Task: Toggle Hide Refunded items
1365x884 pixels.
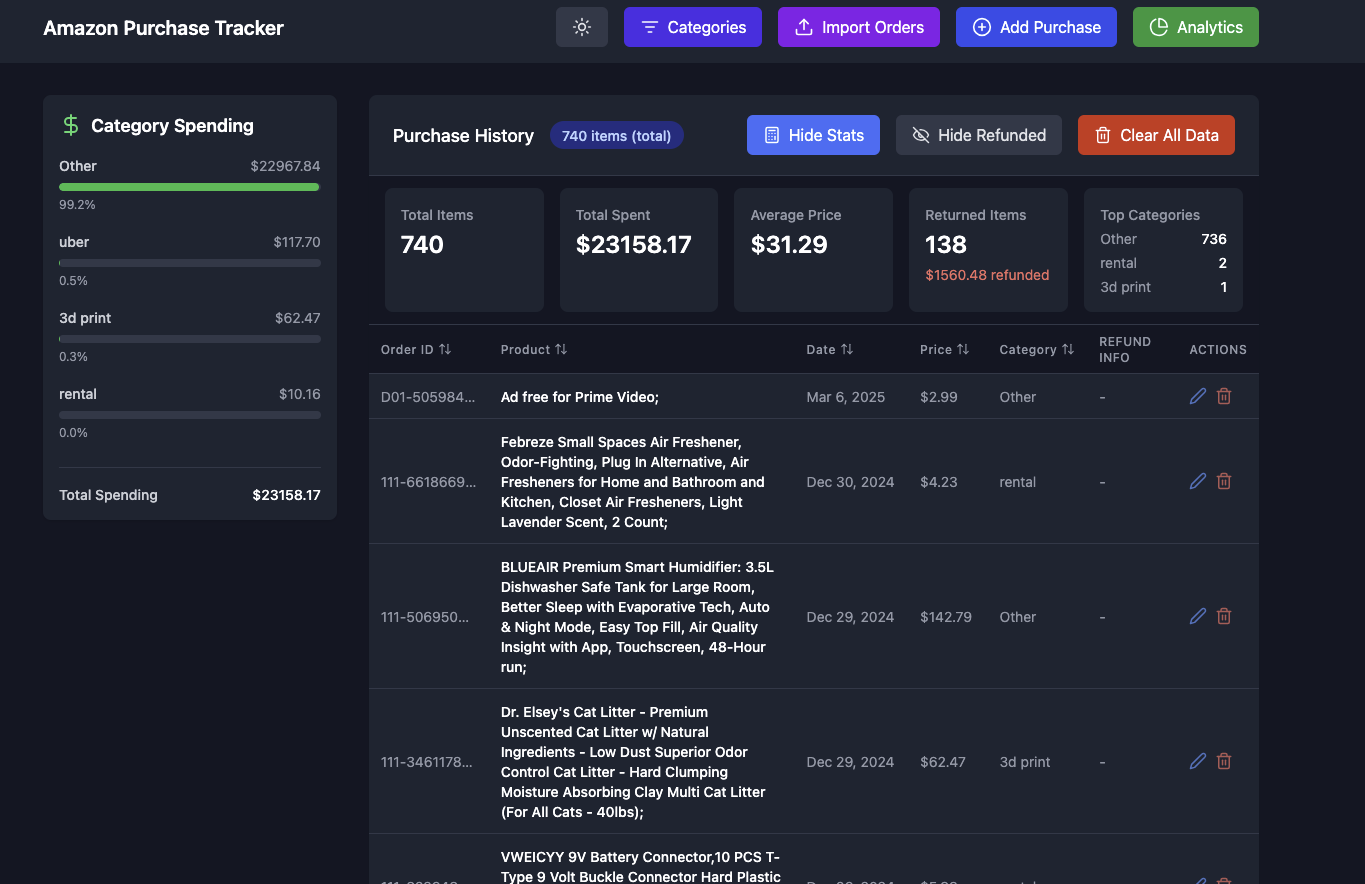Action: point(979,135)
